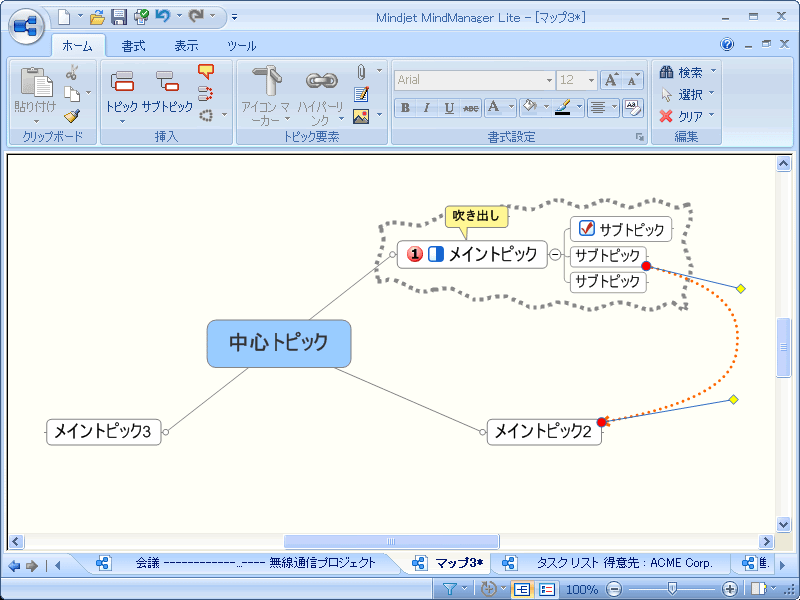Click the horizontal scrollbar thumb

391,541
